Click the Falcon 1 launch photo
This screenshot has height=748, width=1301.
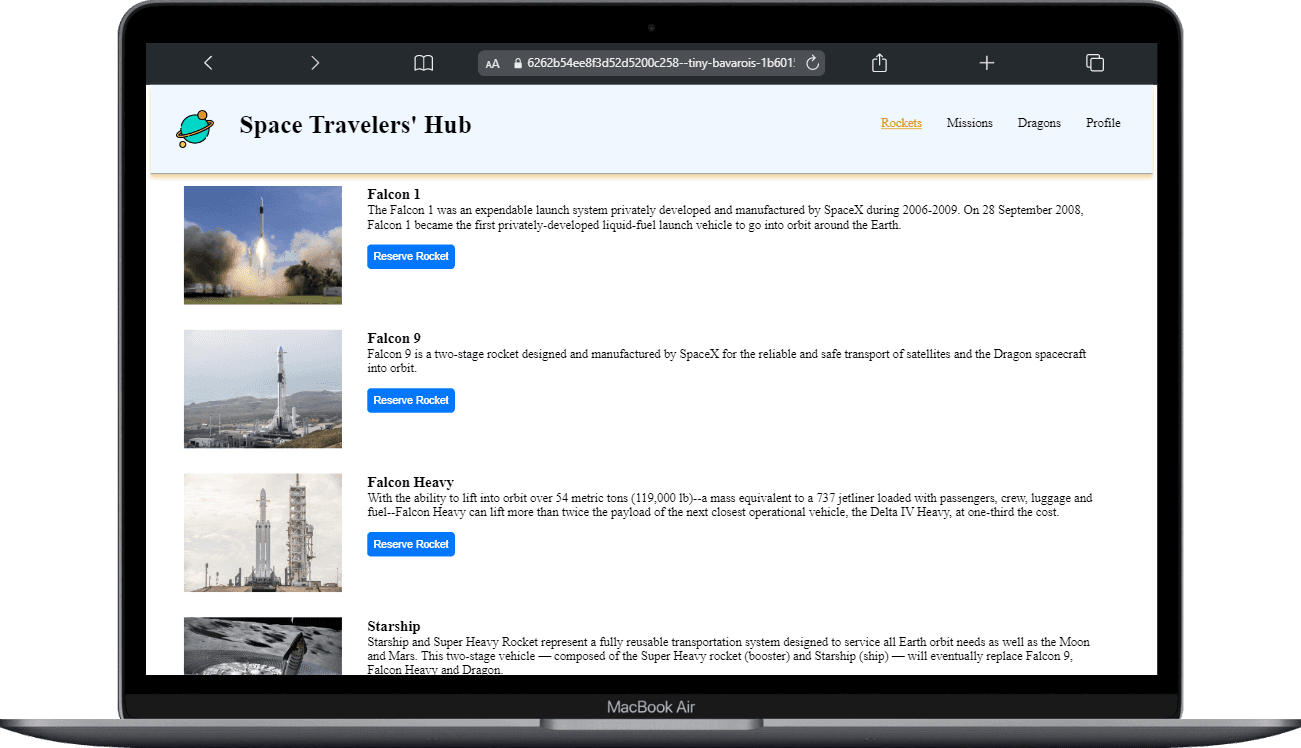tap(263, 245)
